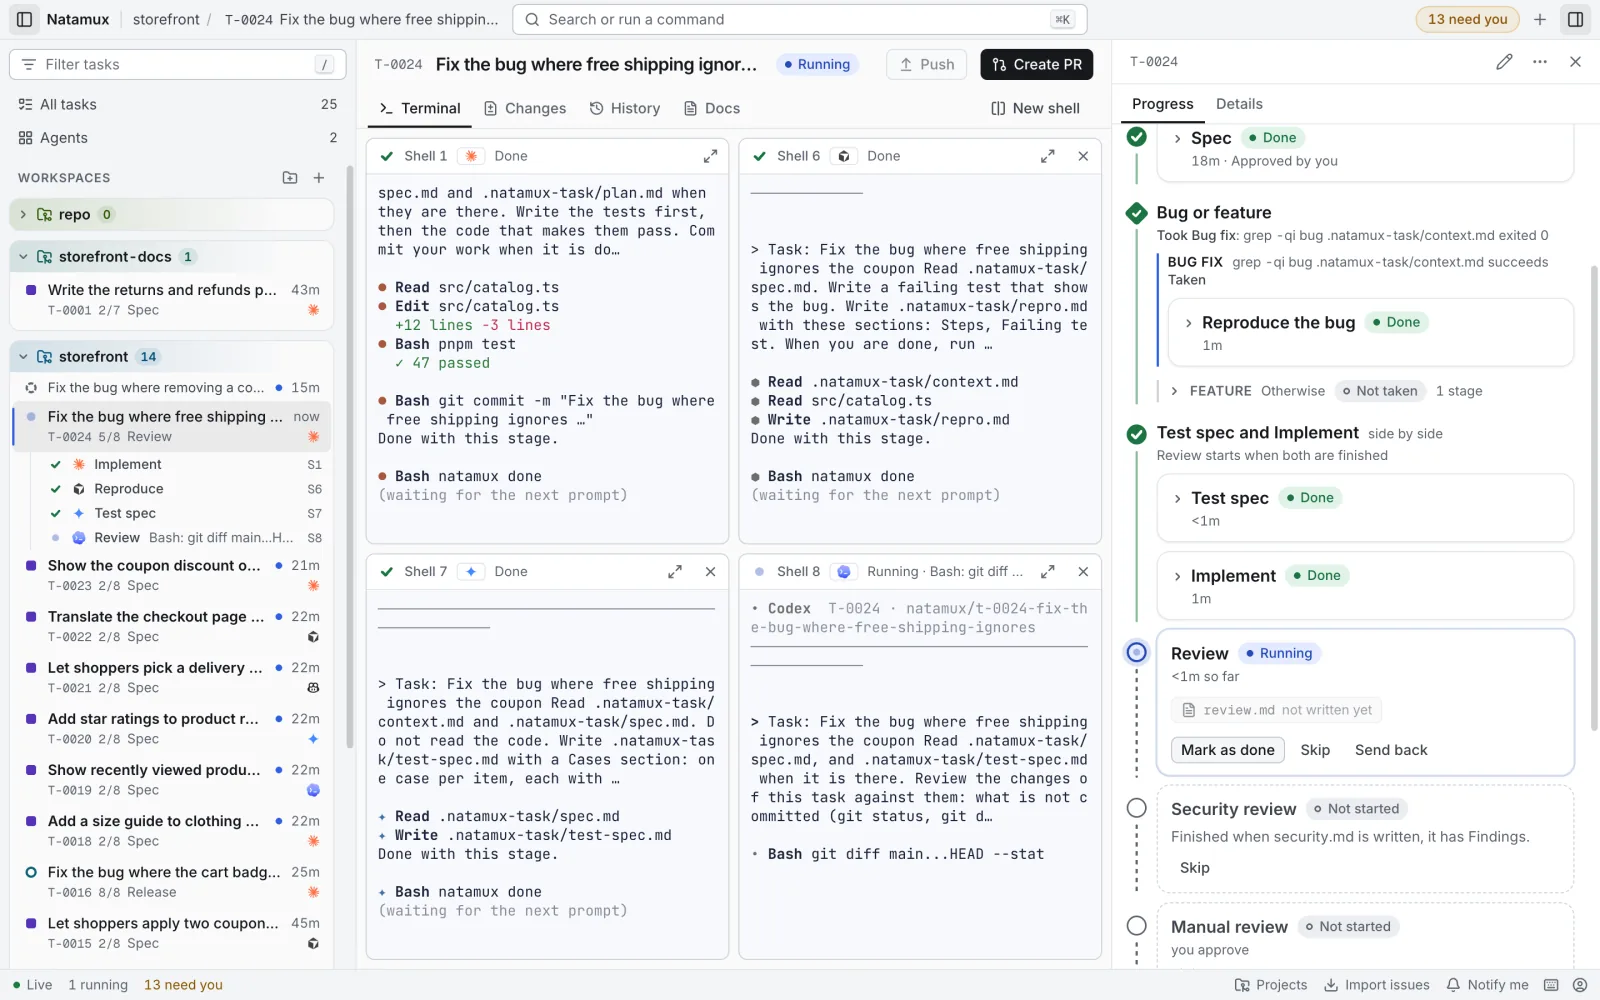
Task: Click Notify me bell in status bar
Action: click(x=1488, y=985)
